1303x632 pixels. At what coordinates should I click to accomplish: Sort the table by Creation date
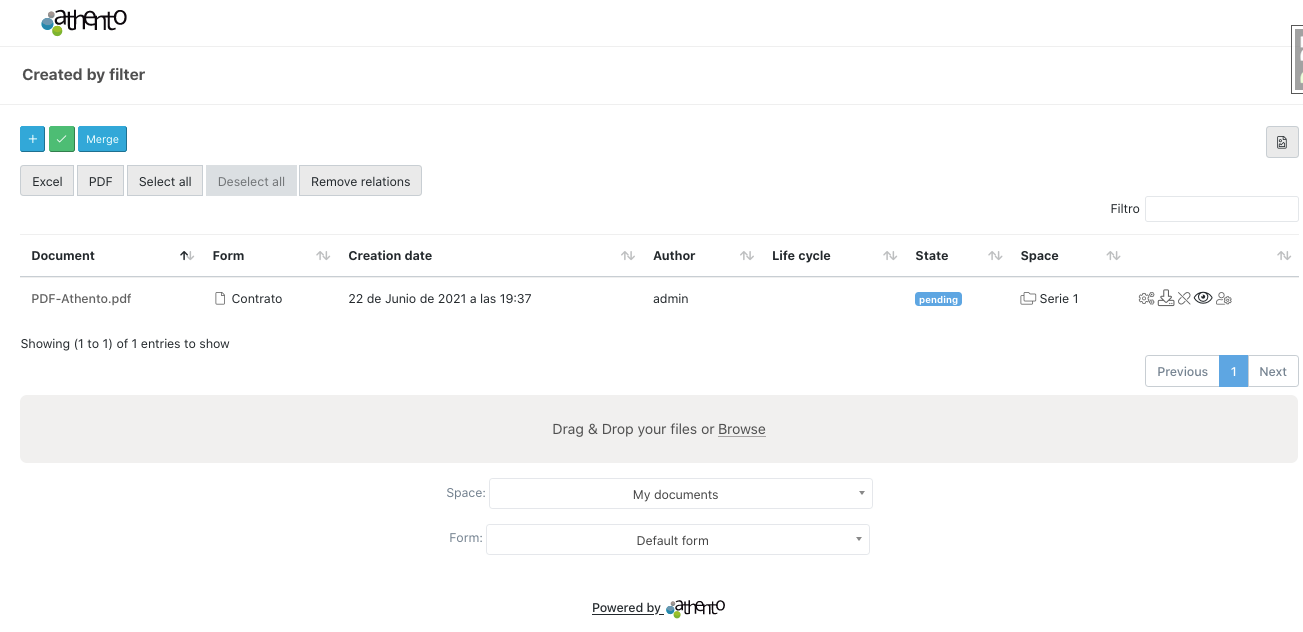point(390,256)
